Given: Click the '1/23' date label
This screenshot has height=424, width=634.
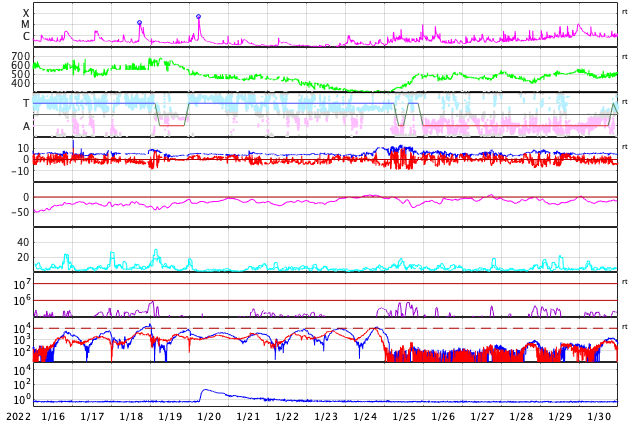Looking at the screenshot, I should click(x=326, y=417).
